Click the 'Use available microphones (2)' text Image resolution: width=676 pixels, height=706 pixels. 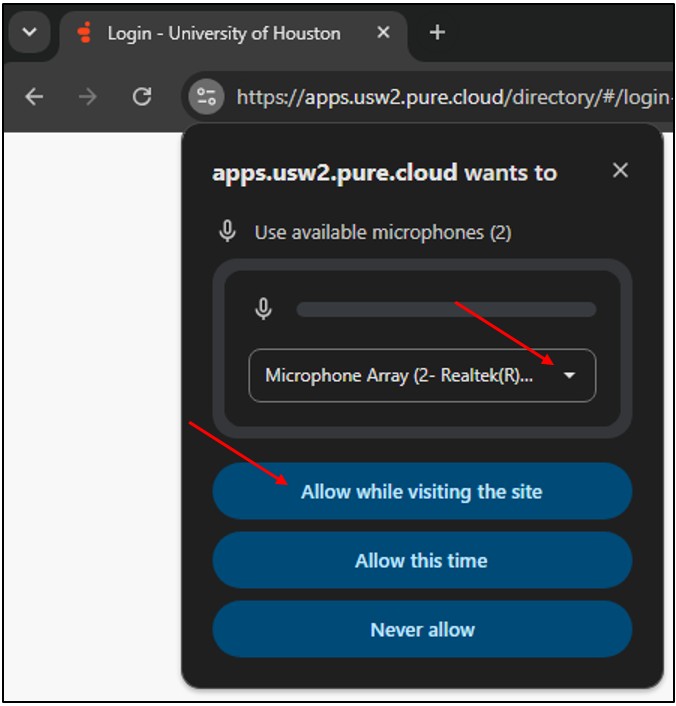(383, 233)
